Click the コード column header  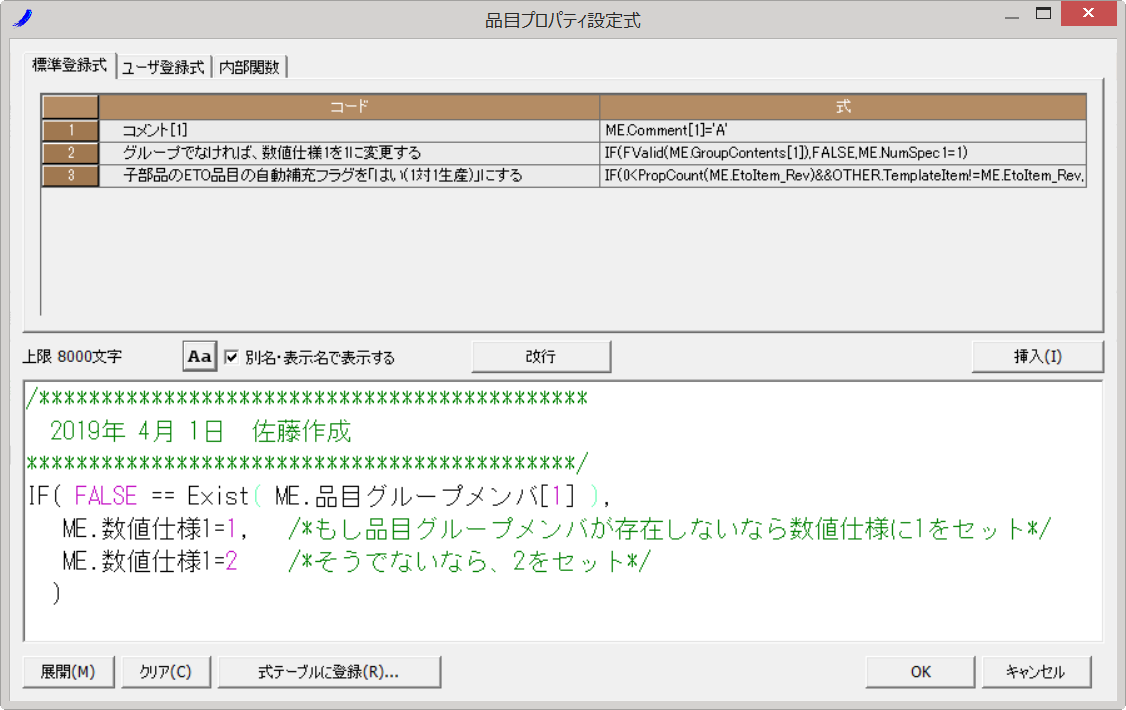click(349, 107)
